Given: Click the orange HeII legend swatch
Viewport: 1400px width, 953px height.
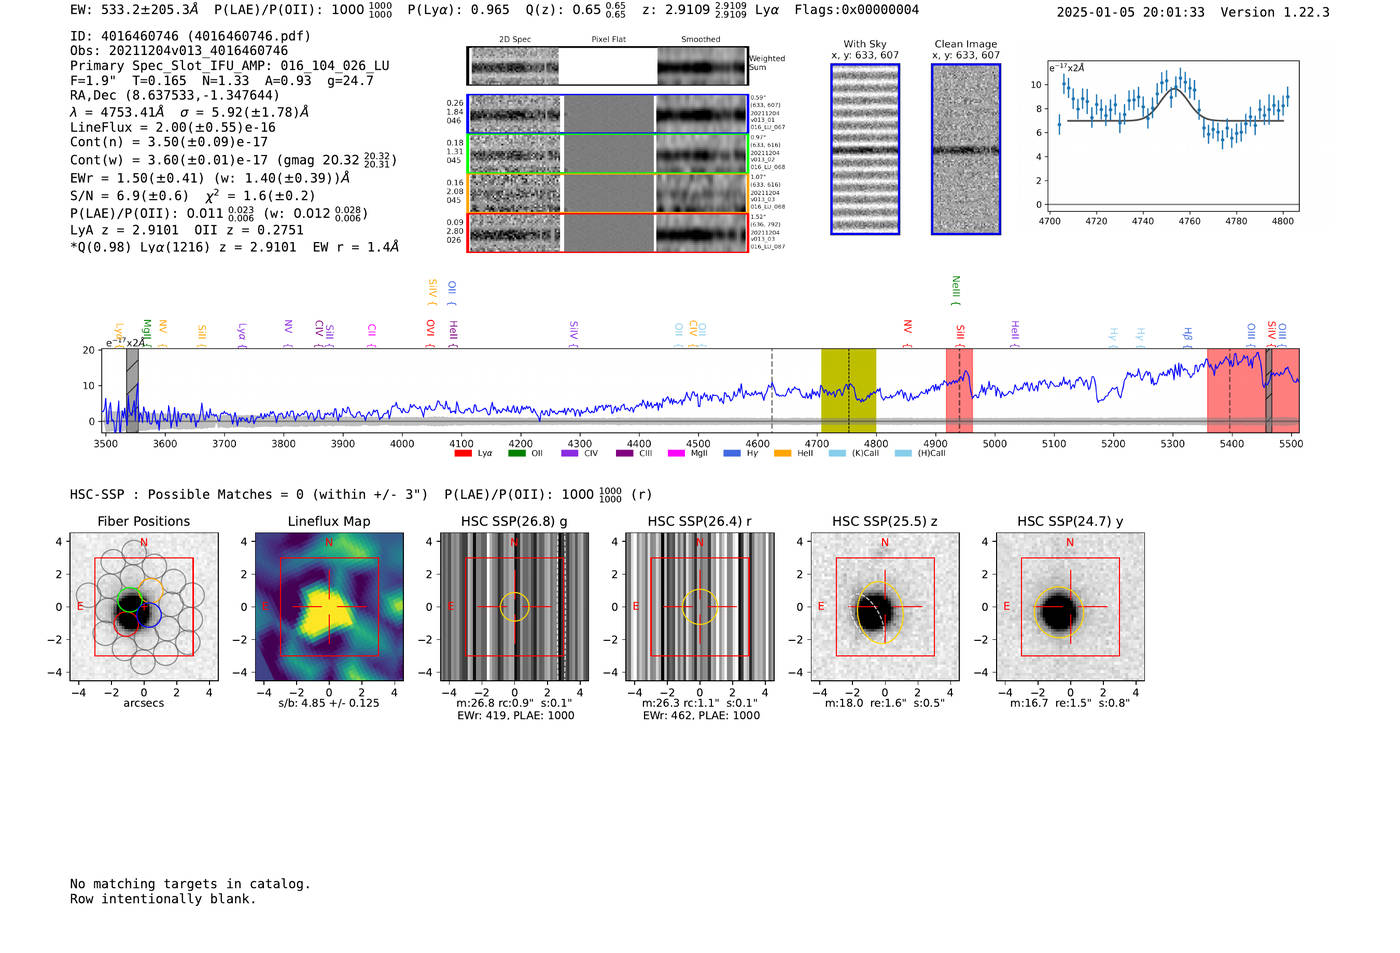Looking at the screenshot, I should coord(783,453).
